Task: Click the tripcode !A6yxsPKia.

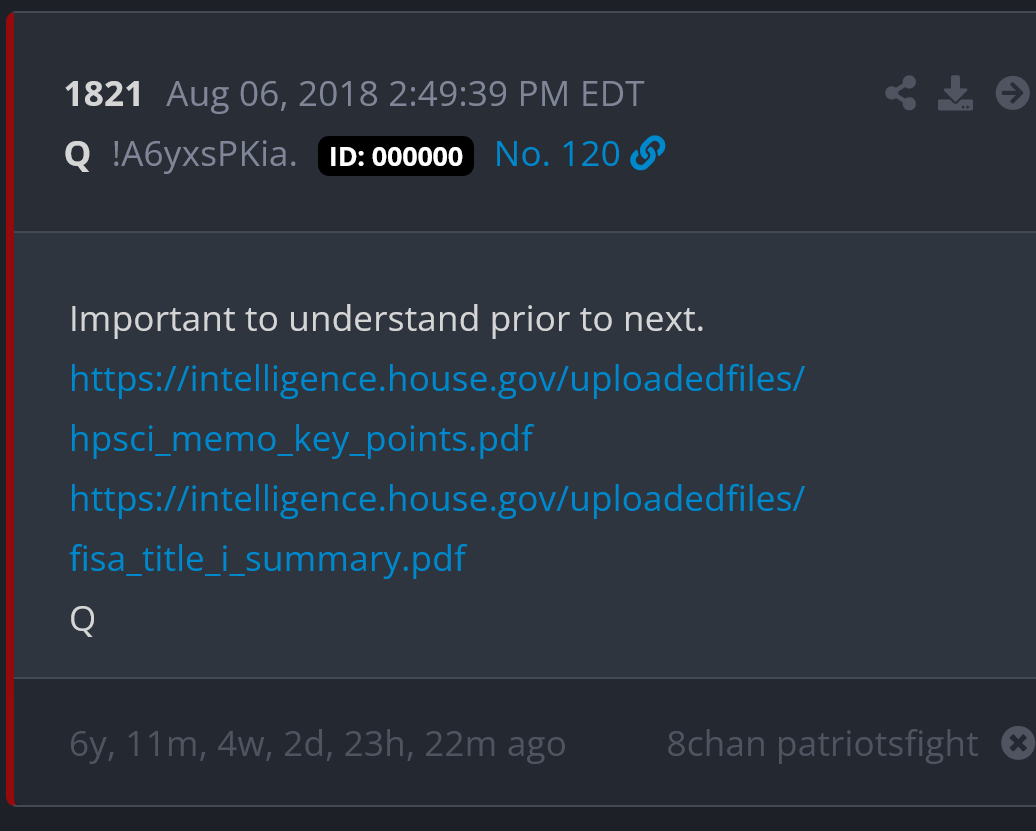Action: 205,156
